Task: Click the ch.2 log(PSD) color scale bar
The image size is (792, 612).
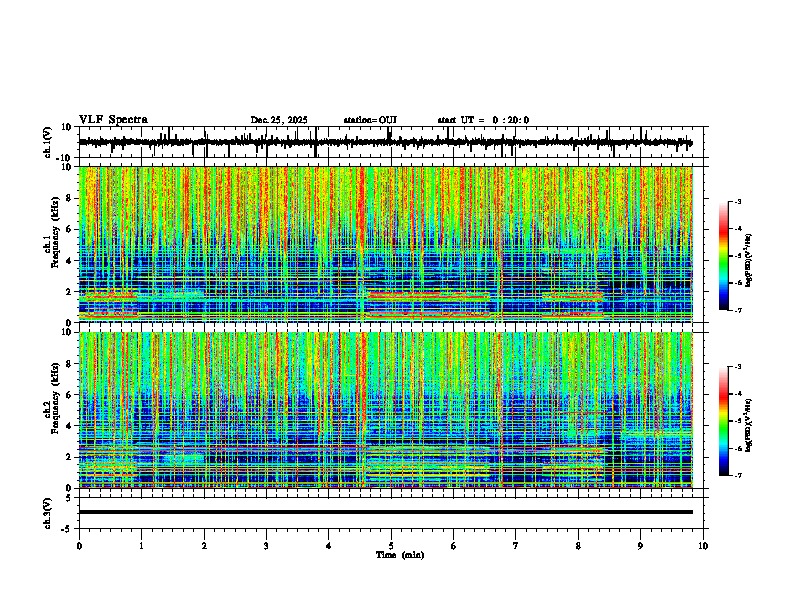Action: [724, 421]
